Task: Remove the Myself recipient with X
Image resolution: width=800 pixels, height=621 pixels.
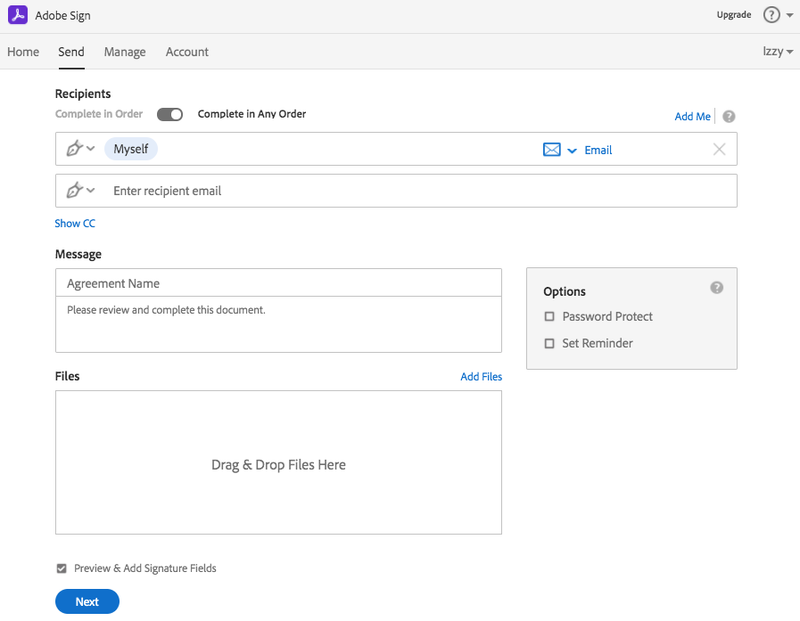Action: pos(719,149)
